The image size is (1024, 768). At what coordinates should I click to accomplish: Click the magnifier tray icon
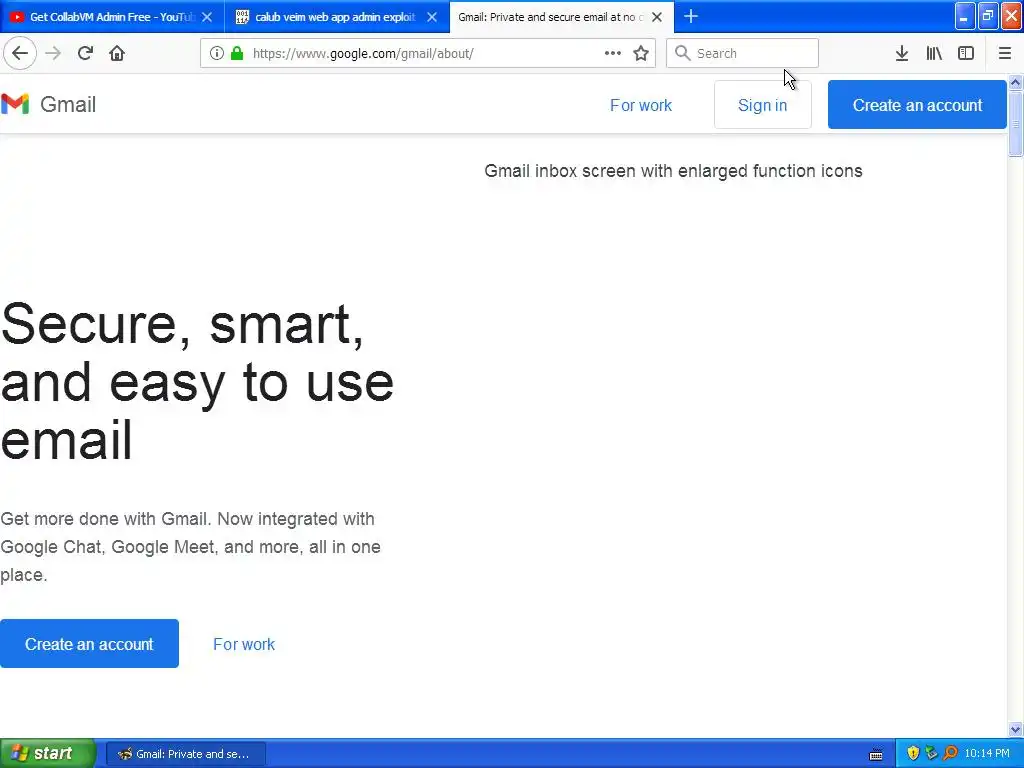click(950, 754)
